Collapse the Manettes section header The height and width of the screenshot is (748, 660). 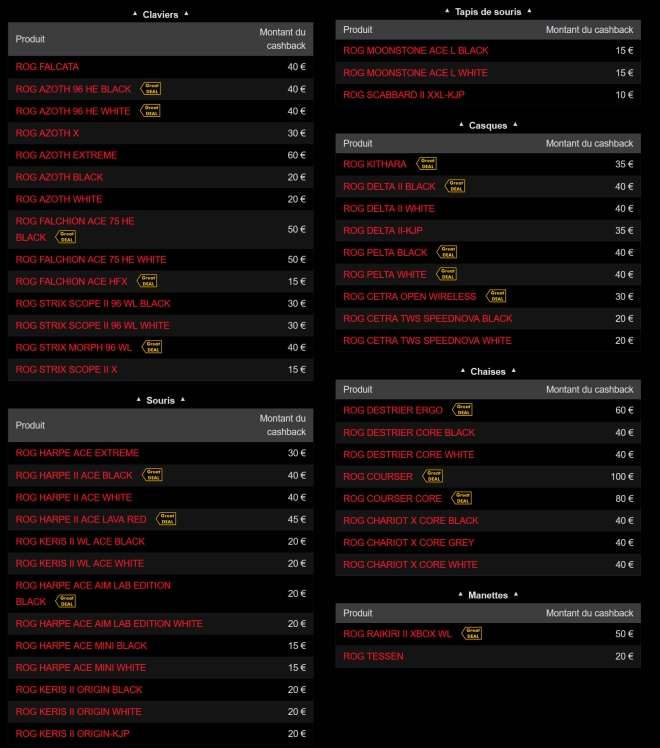tap(488, 595)
